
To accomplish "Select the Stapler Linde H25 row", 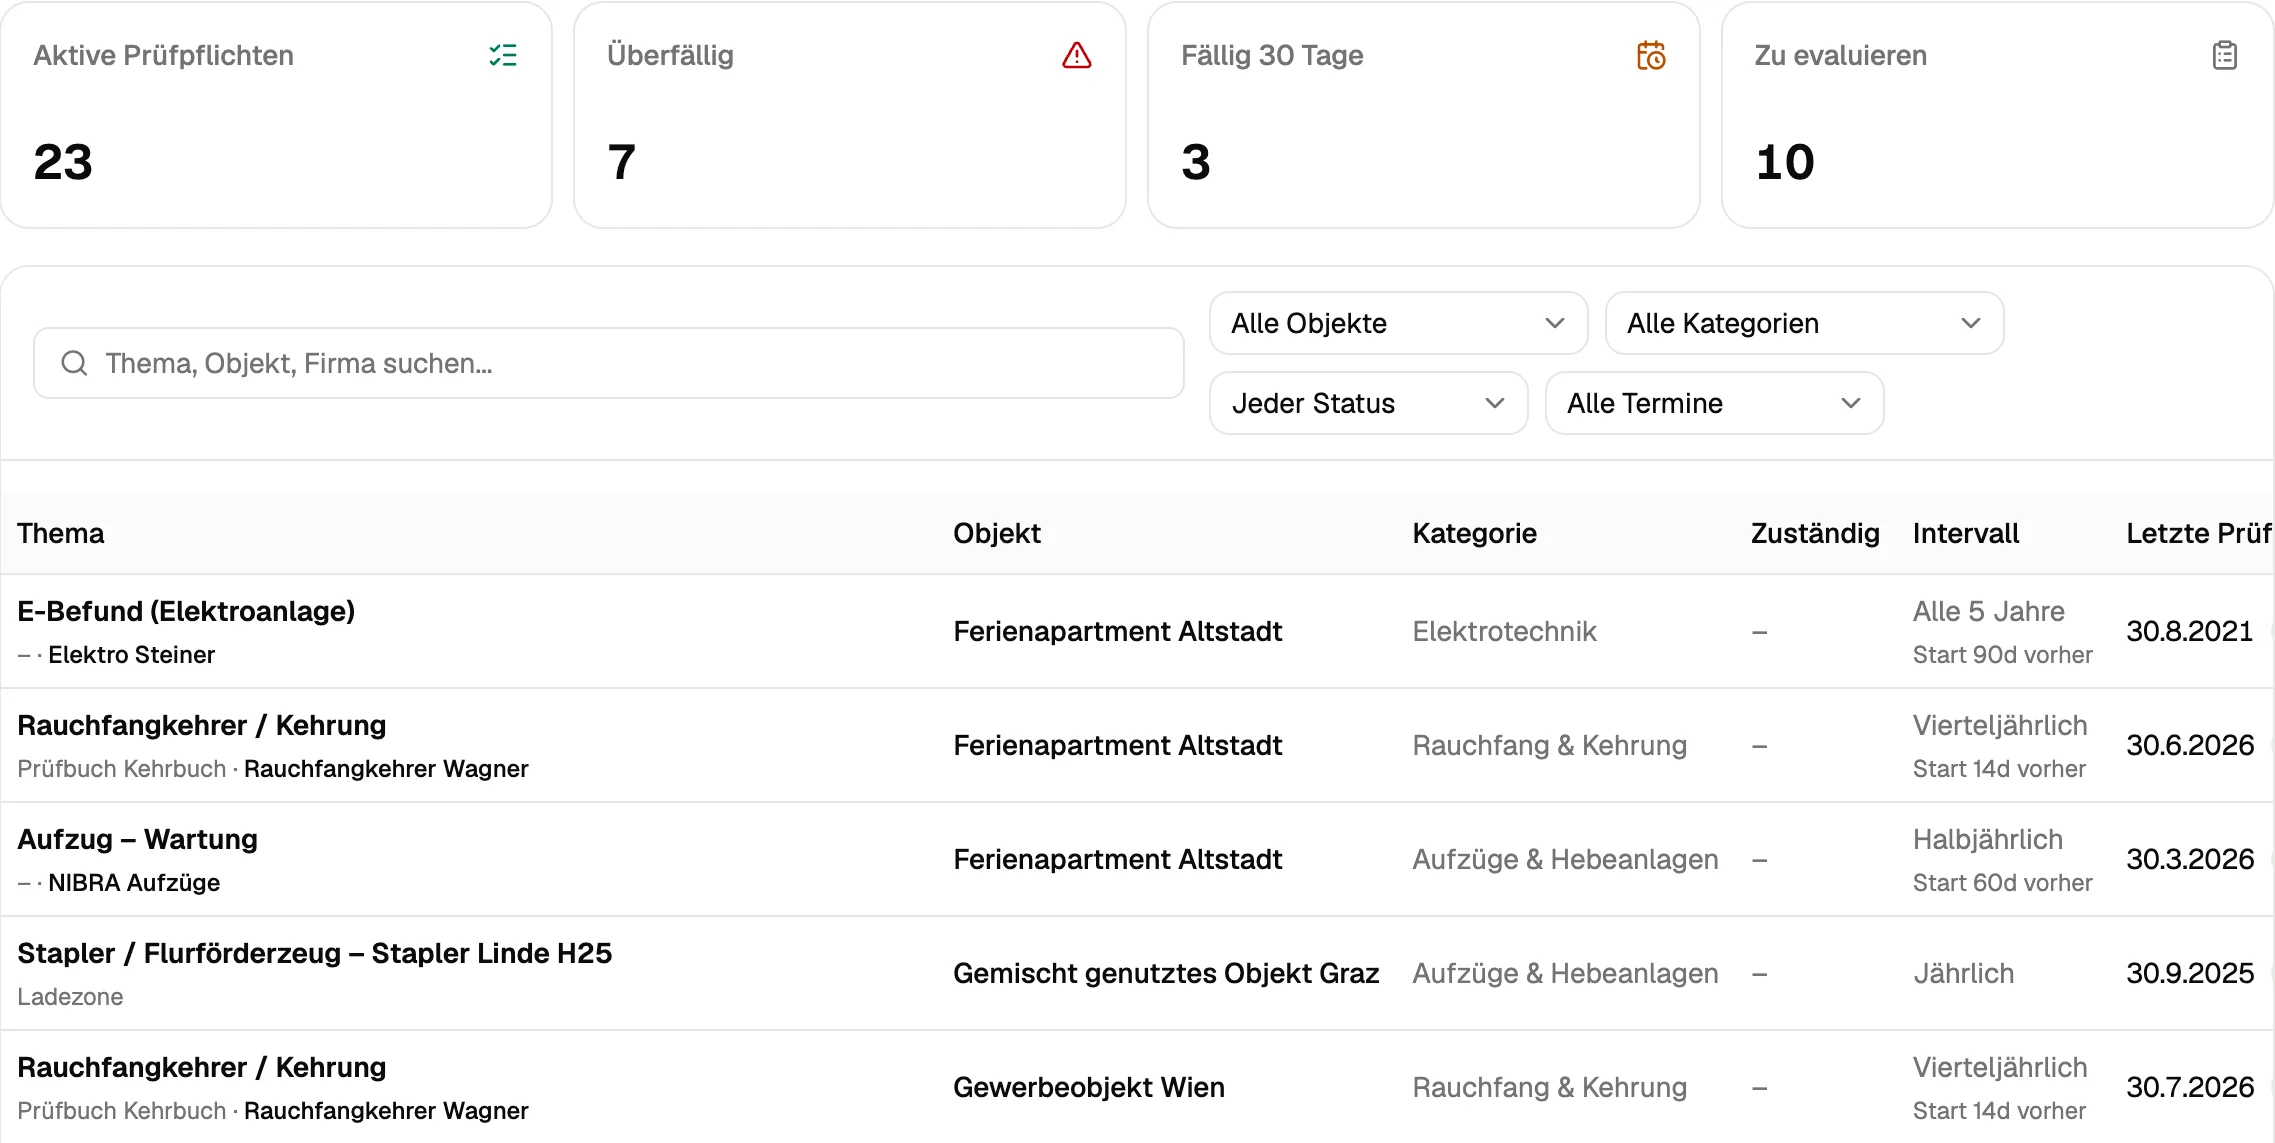I will pyautogui.click(x=1137, y=973).
